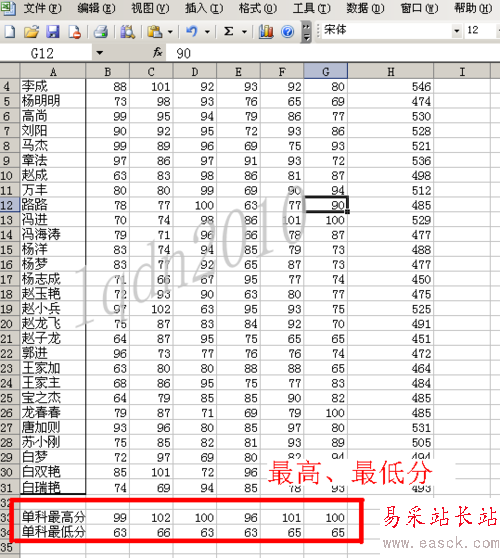The width and height of the screenshot is (500, 558).
Task: Select column B header
Action: tap(107, 72)
